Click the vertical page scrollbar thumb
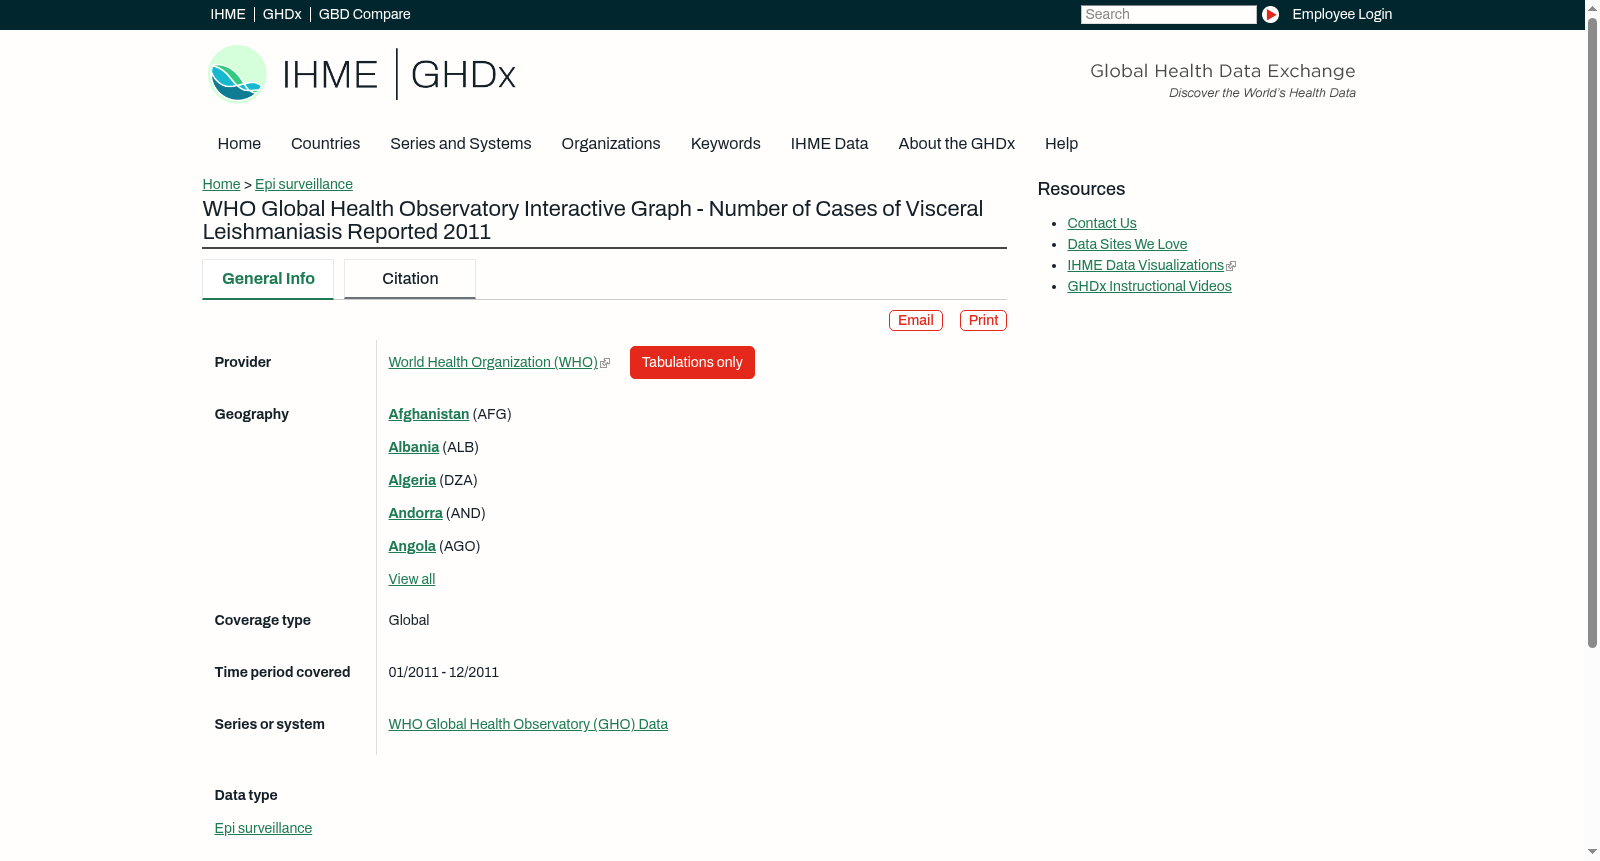 pyautogui.click(x=1592, y=332)
